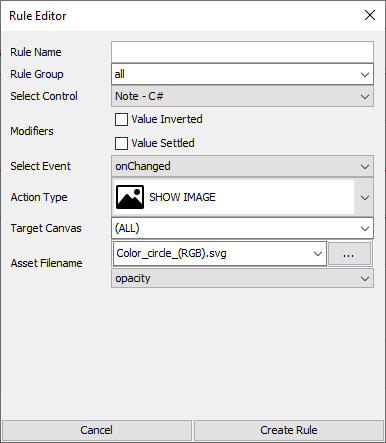
Task: Expand the Action Type dropdown arrow
Action: (365, 198)
